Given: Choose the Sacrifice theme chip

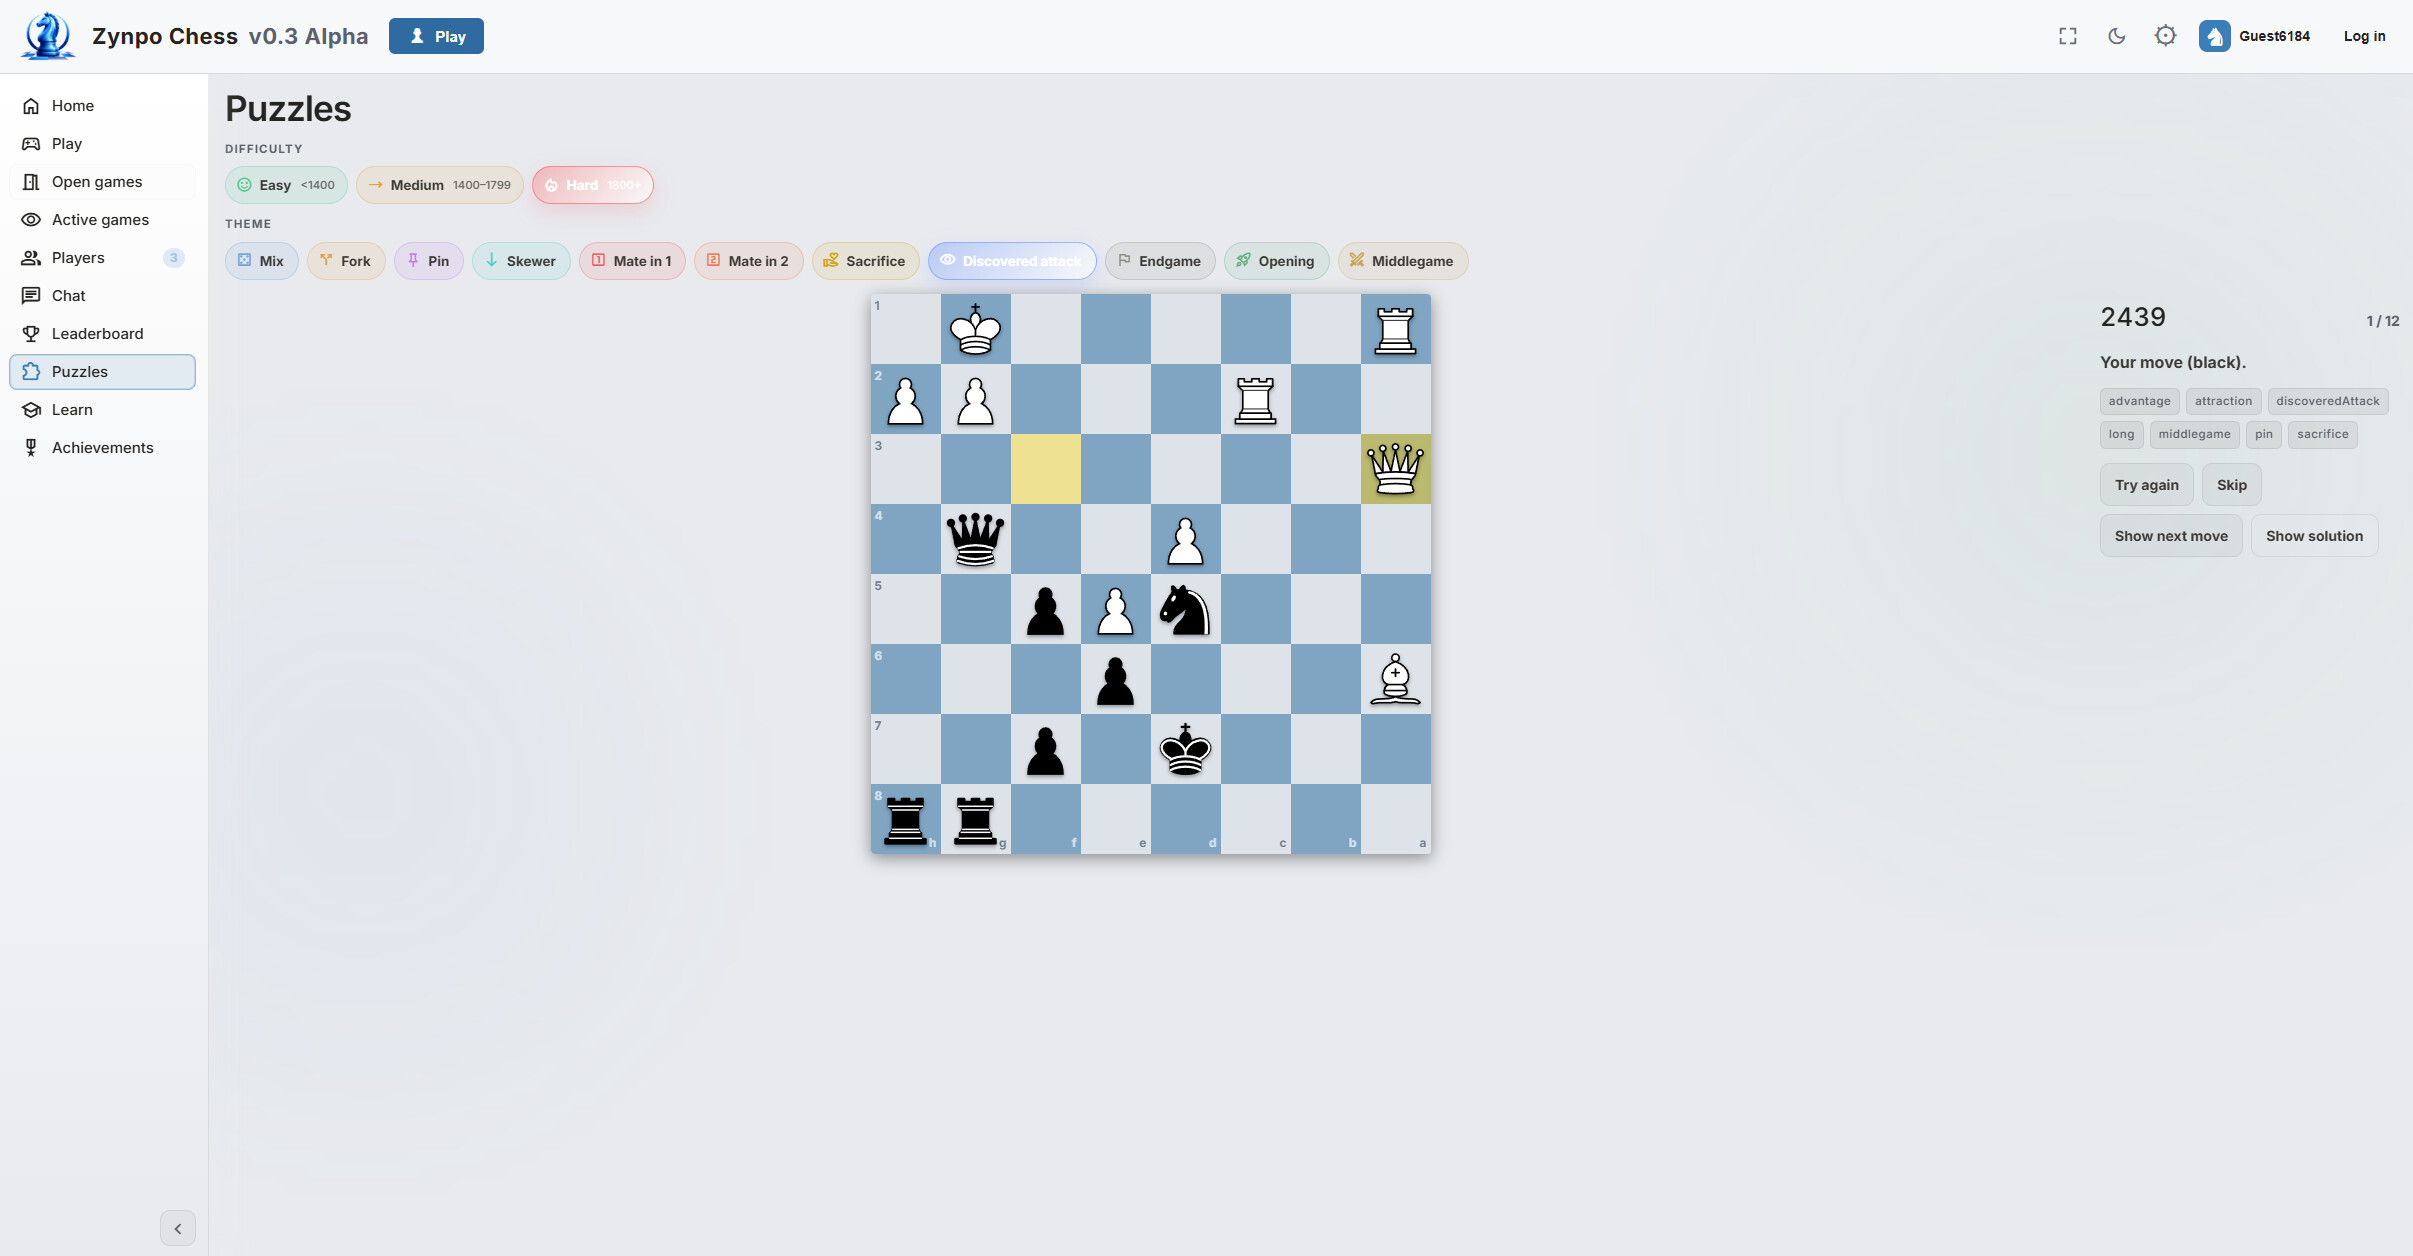Looking at the screenshot, I should 865,261.
